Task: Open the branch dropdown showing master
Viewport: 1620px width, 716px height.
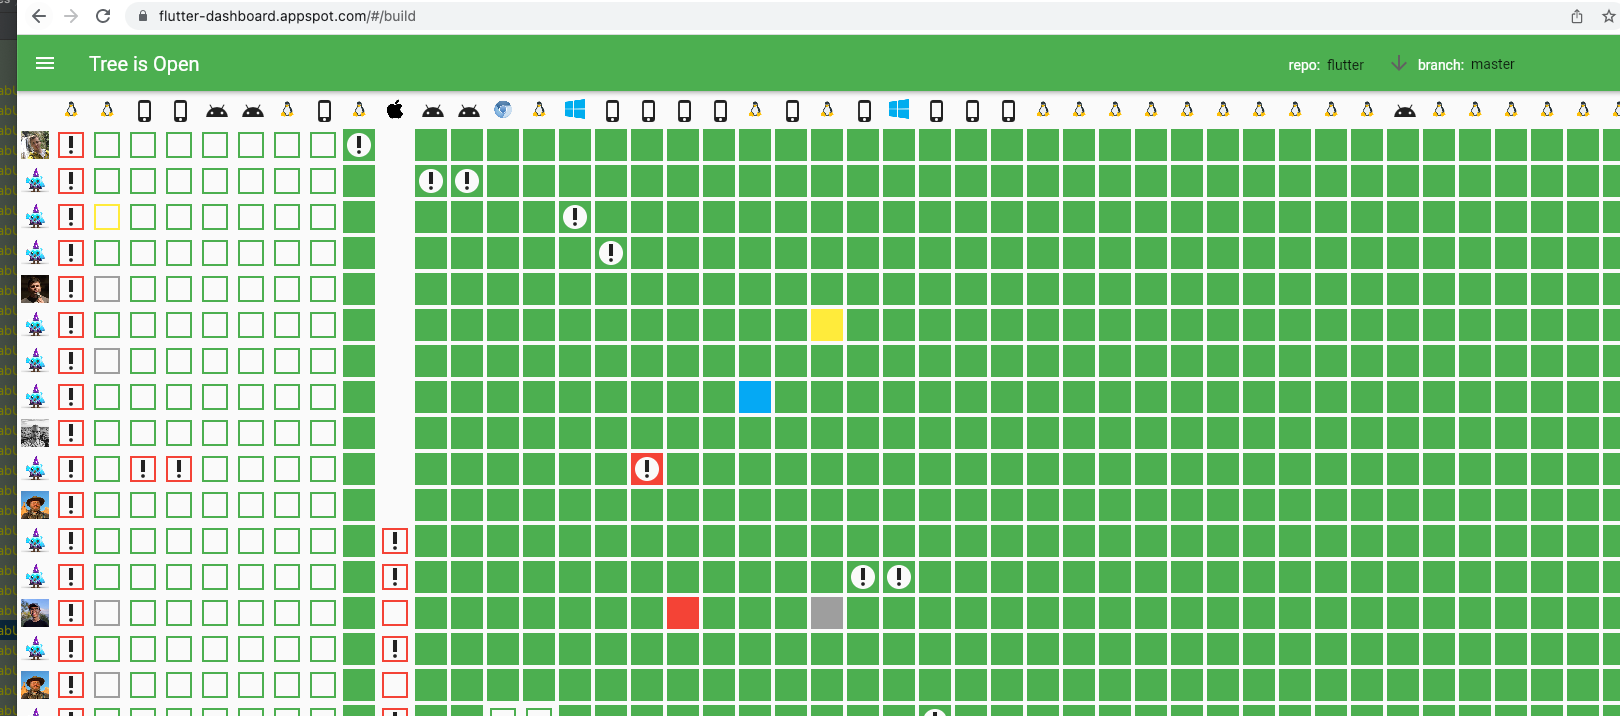Action: coord(1492,64)
